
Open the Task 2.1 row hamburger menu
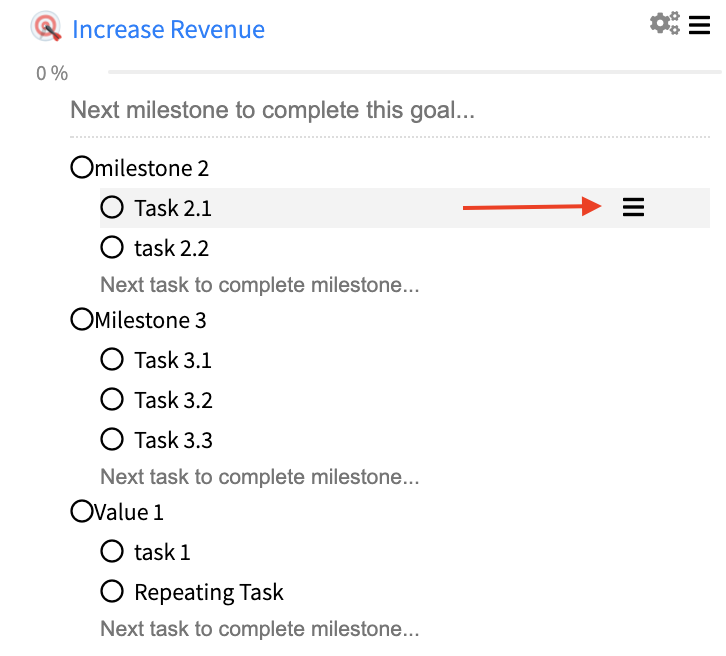pyautogui.click(x=633, y=207)
